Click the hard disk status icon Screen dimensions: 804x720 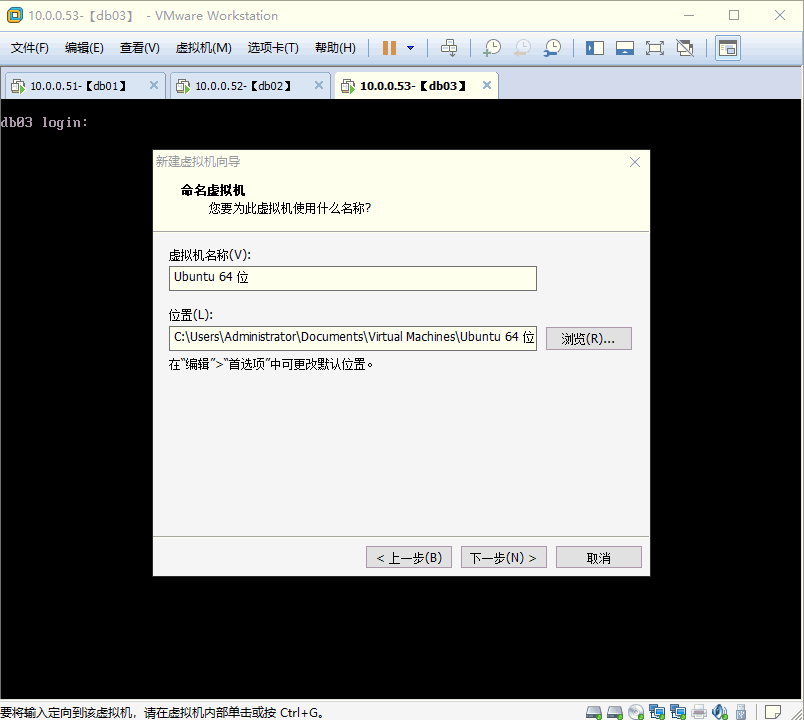(593, 712)
